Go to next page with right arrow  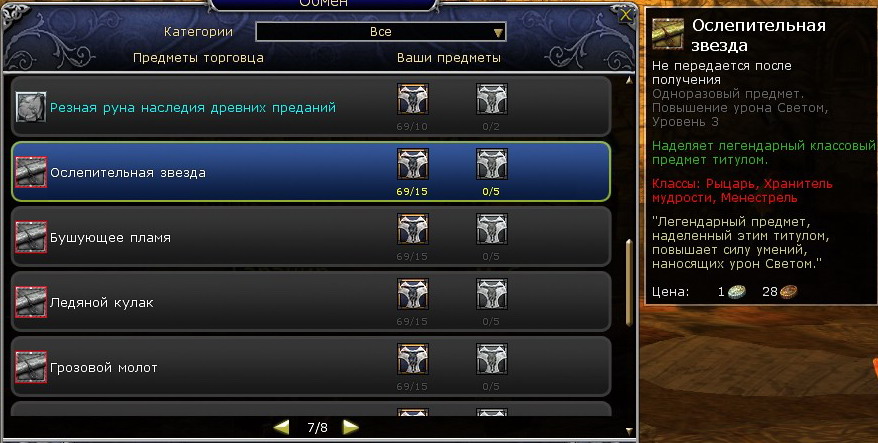point(351,427)
